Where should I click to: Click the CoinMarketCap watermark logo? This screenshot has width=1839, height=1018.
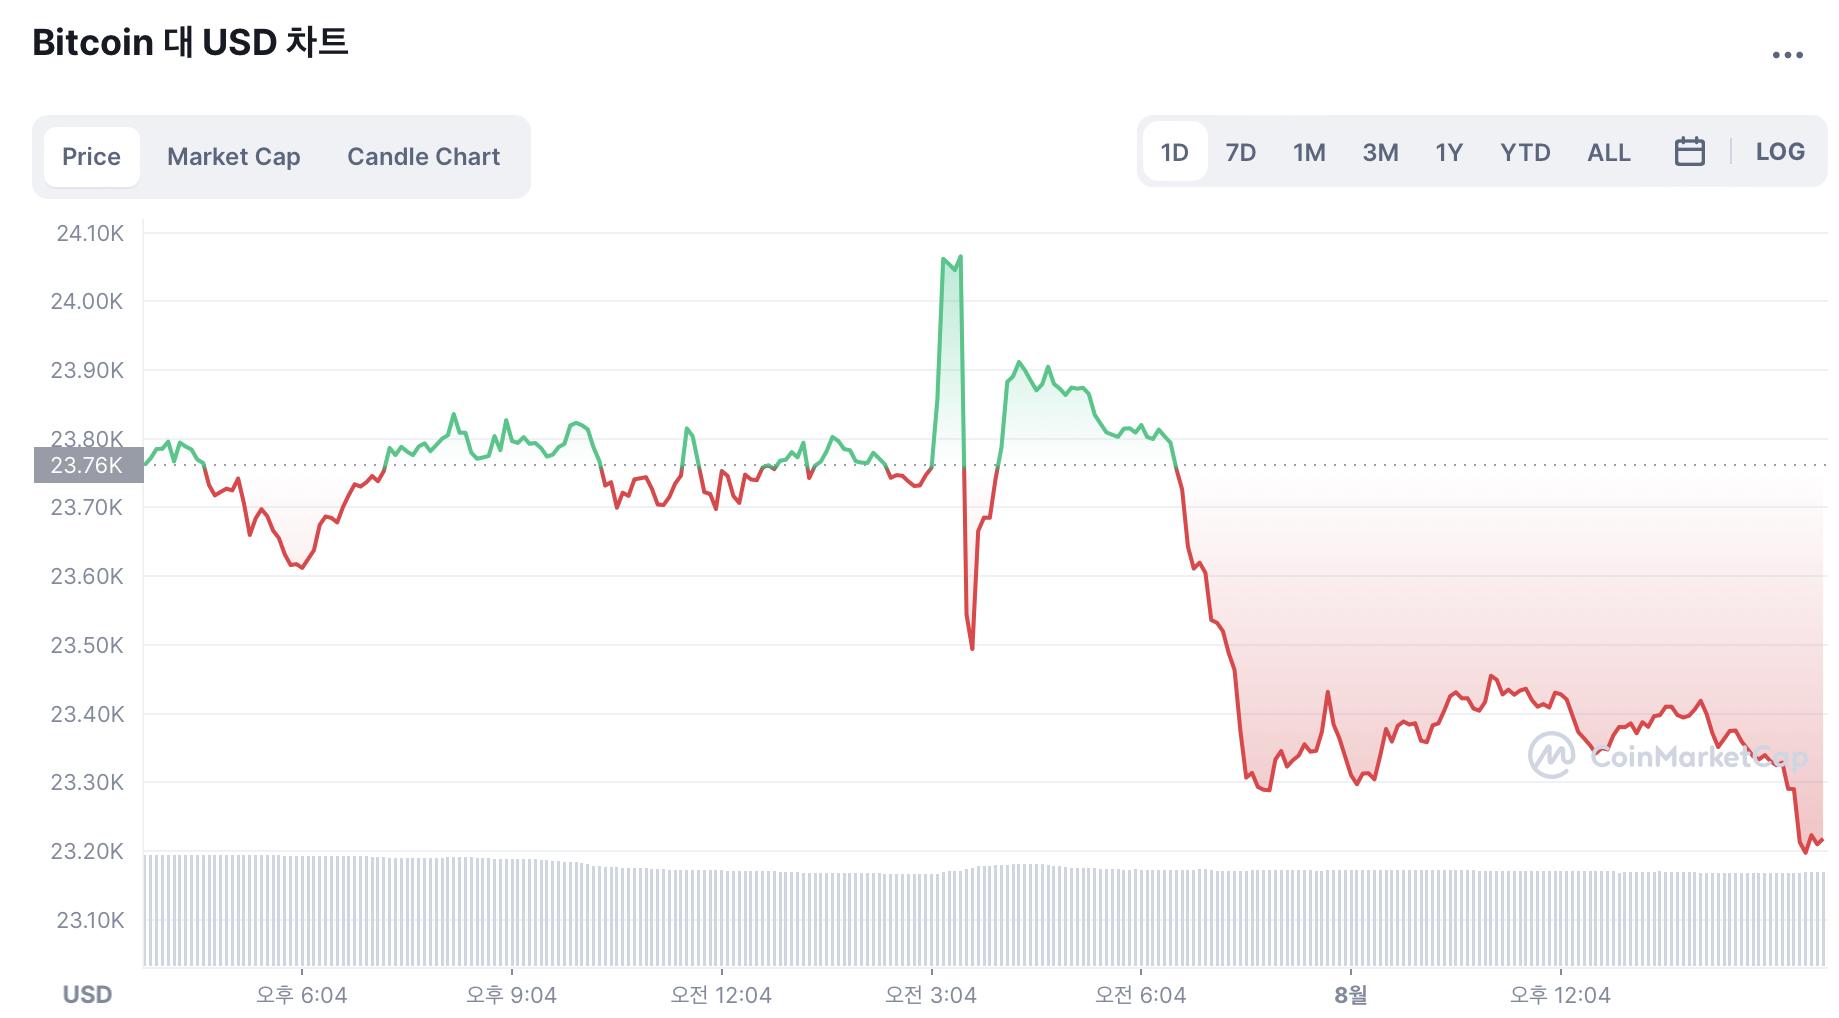pyautogui.click(x=1667, y=756)
